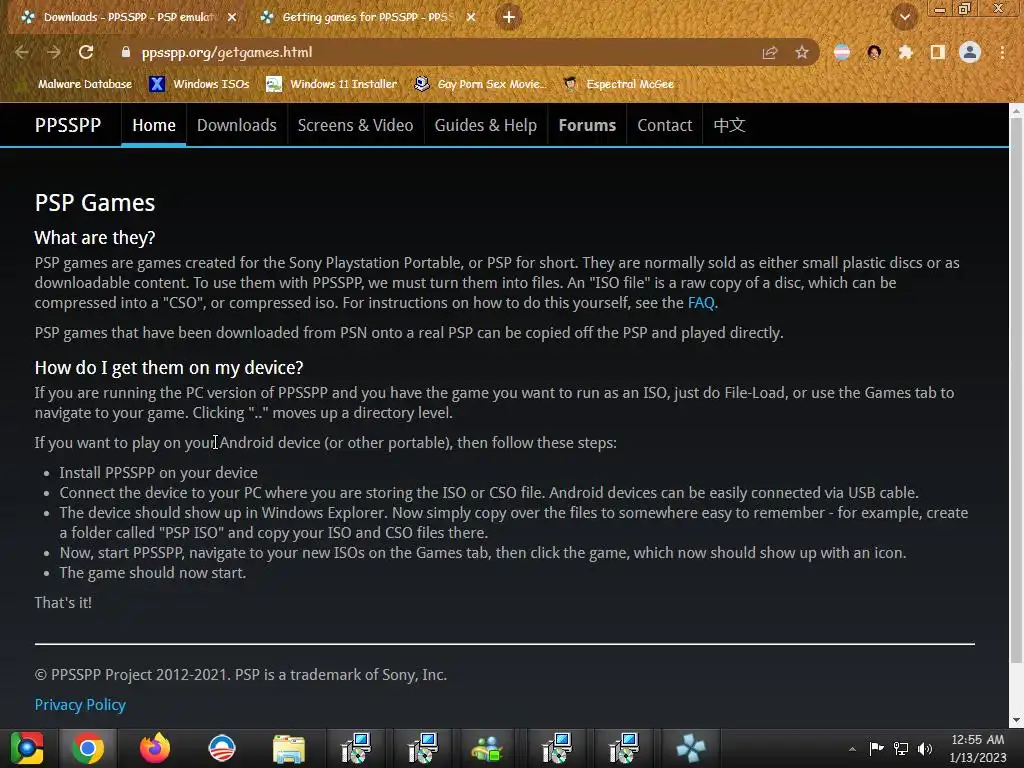The width and height of the screenshot is (1024, 768).
Task: Click 'The game should now start.' text
Action: pos(153,573)
